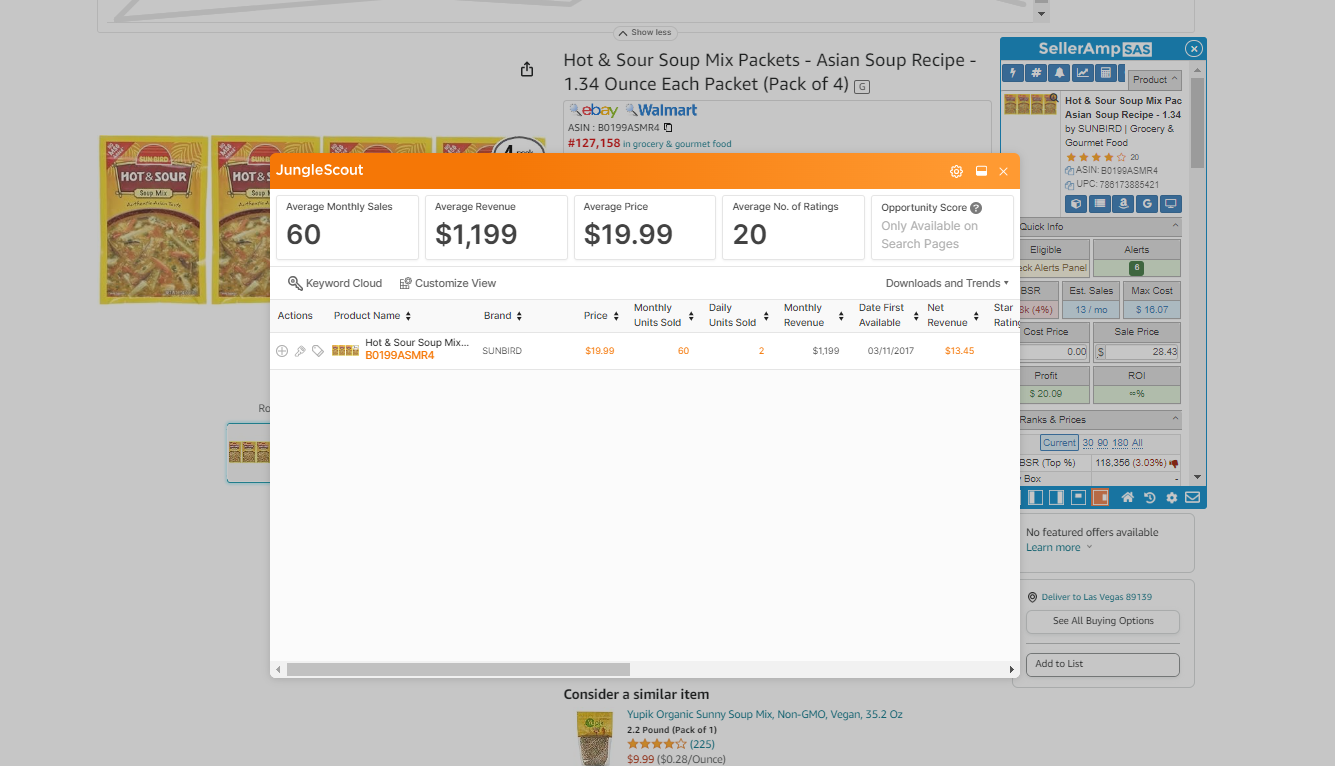Select 180-day range in Ranks & Prices
This screenshot has height=766, width=1335.
point(1120,443)
